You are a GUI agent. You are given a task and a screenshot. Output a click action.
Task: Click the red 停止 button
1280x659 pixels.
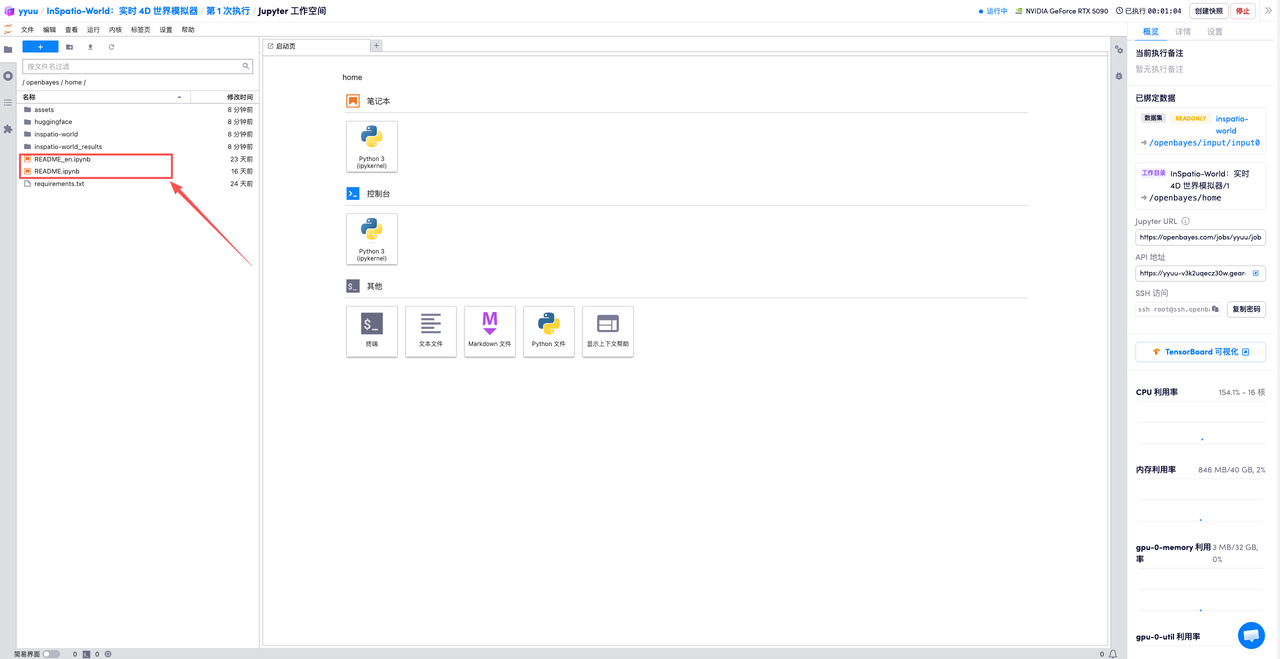point(1243,11)
